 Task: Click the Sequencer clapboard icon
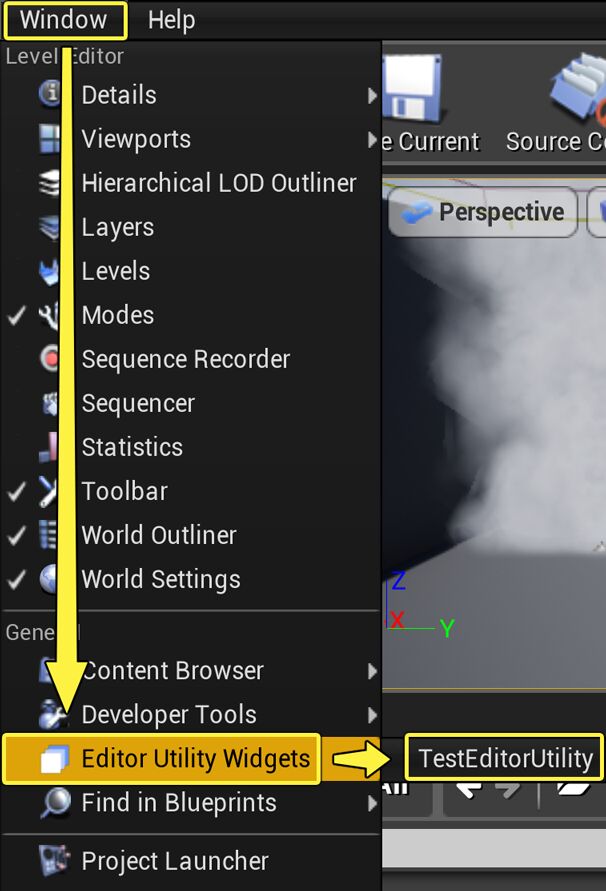point(51,403)
